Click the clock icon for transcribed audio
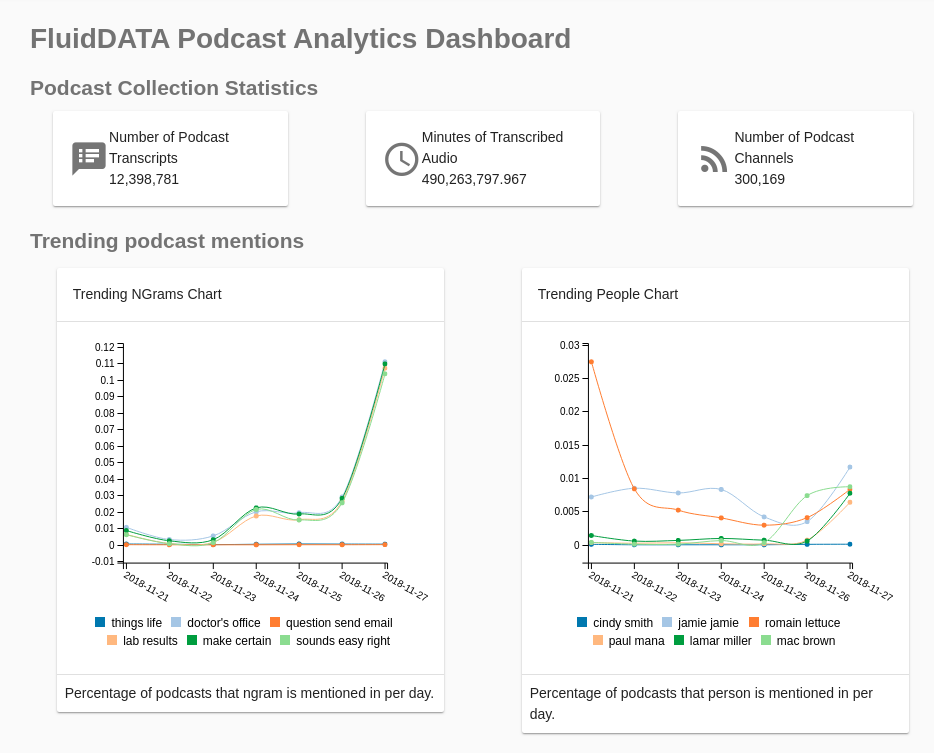934x753 pixels. 400,159
